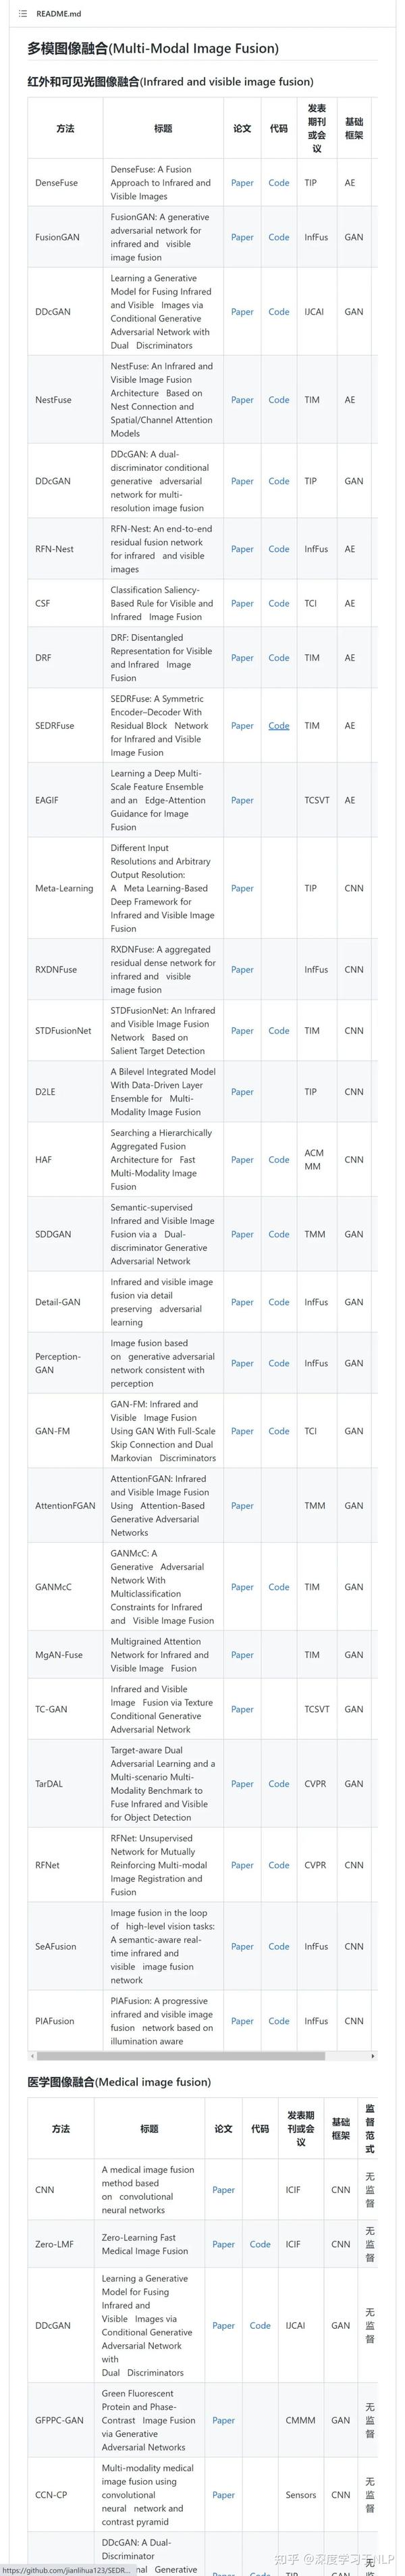Open the NestFuse Paper link
Screen dimensions: 405x2576
tap(242, 400)
